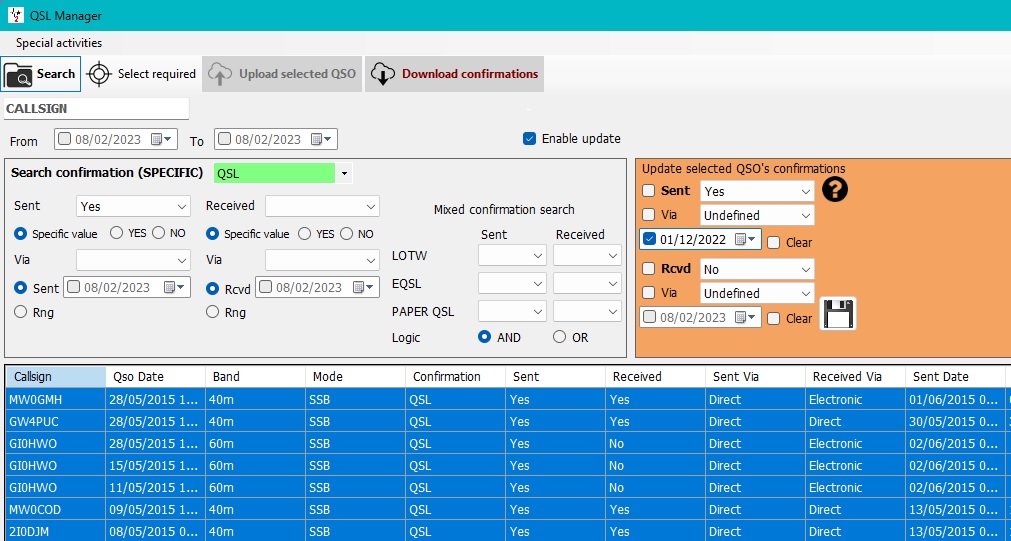Sort by the Band column header
Screen dimensions: 1011x541
click(255, 377)
